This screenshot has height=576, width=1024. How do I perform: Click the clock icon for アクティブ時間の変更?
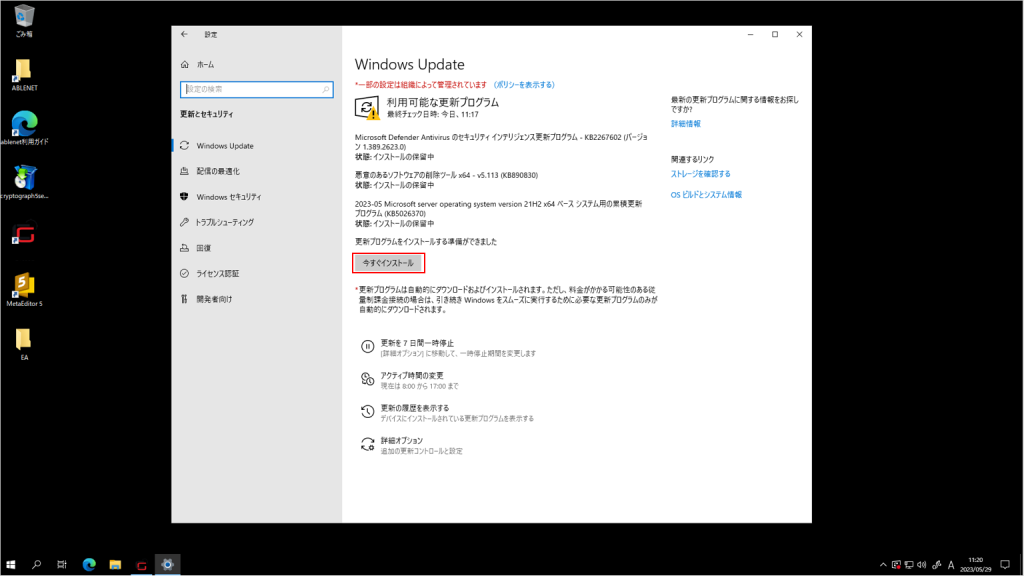click(368, 379)
